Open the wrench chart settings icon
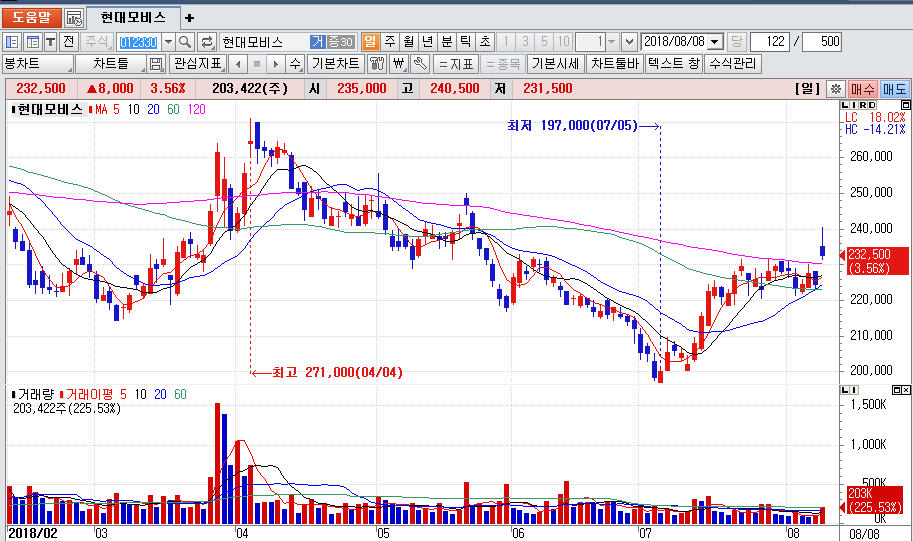913x541 pixels. pos(419,64)
